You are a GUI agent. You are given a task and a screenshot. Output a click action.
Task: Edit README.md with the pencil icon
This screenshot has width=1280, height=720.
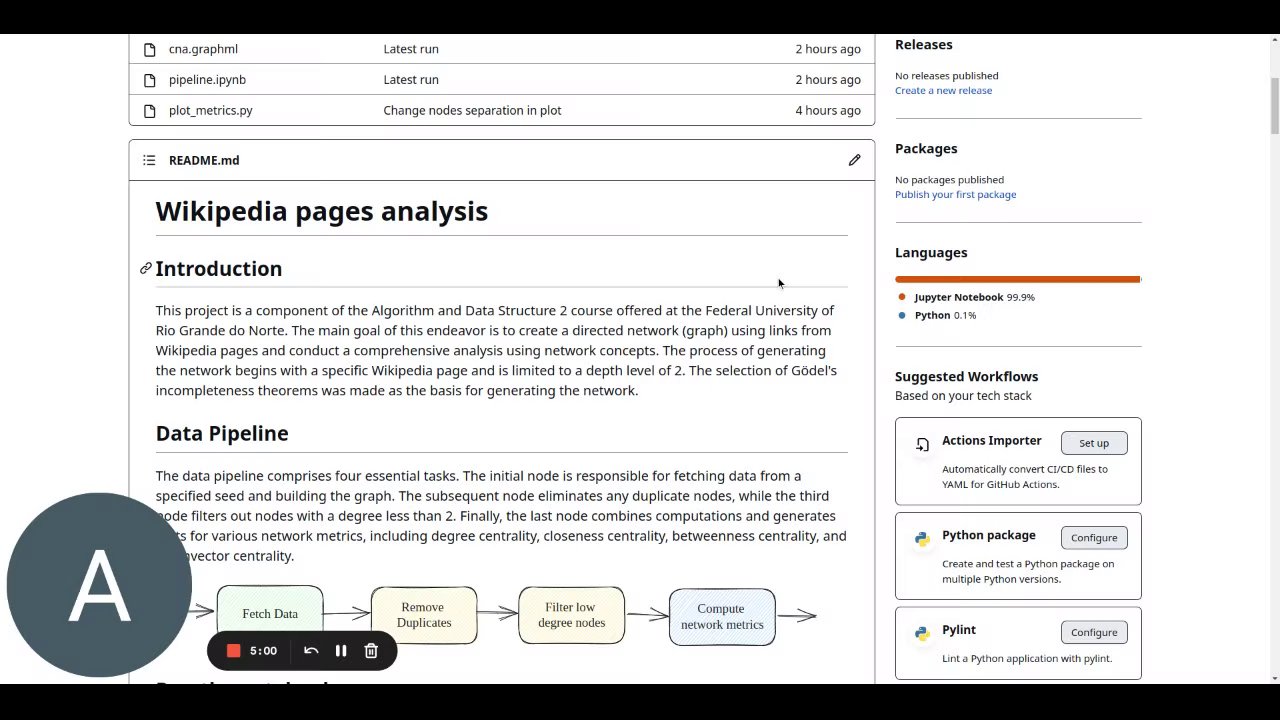pyautogui.click(x=854, y=160)
